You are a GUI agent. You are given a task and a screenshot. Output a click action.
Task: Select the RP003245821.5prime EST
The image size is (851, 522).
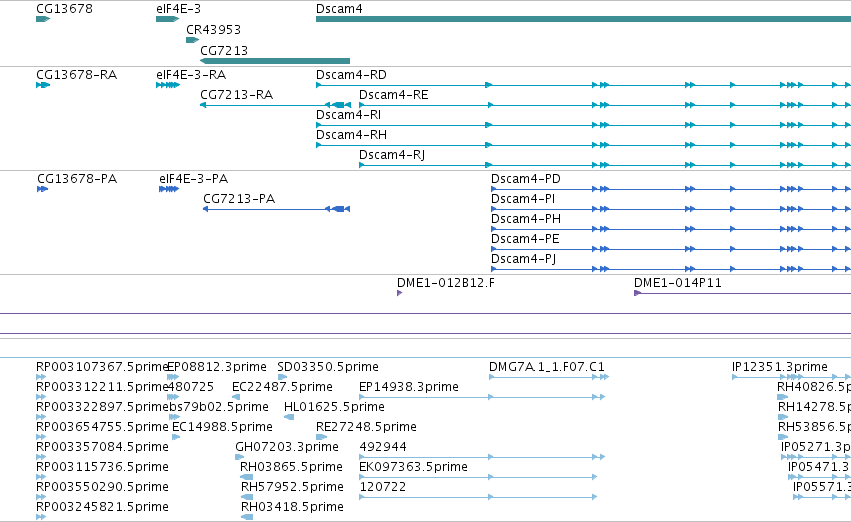pyautogui.click(x=41, y=517)
